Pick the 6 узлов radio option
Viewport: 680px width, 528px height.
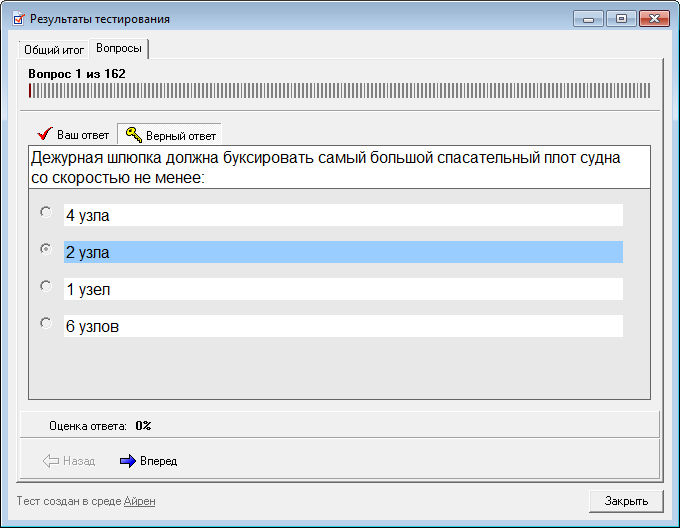(45, 323)
